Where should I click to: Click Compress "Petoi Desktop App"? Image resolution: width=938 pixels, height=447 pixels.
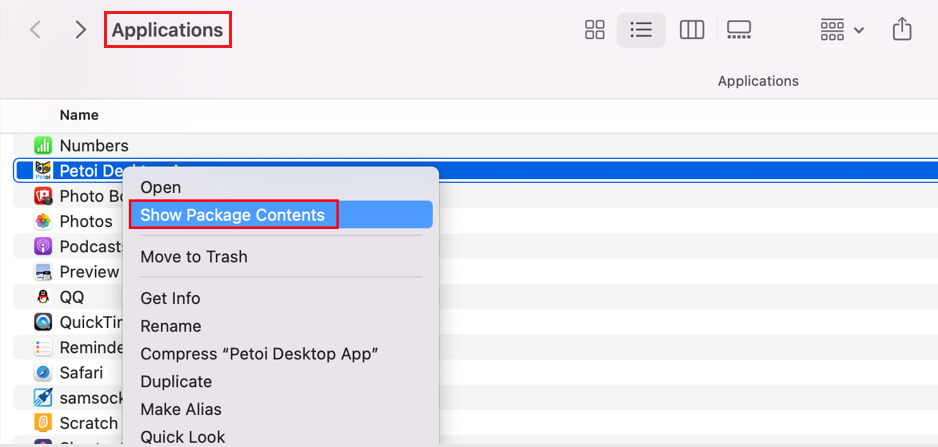click(x=259, y=354)
